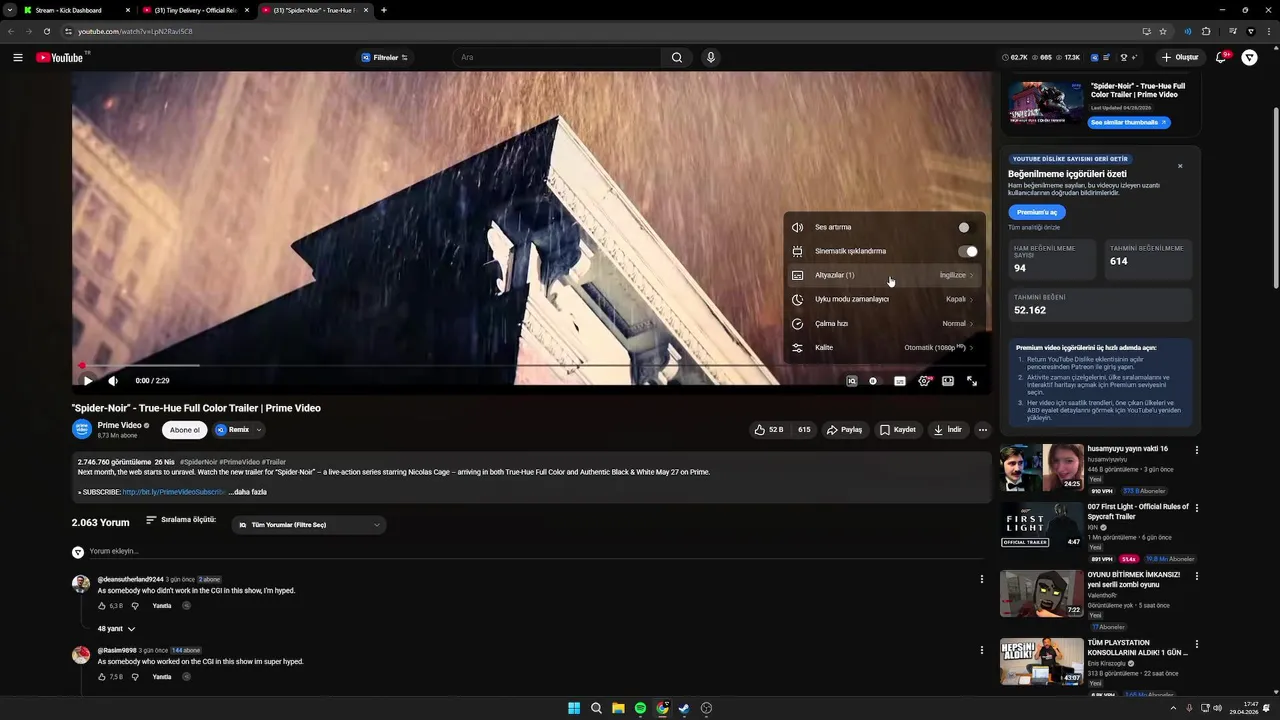Open a new browser tab
Image resolution: width=1280 pixels, height=720 pixels.
[x=384, y=10]
